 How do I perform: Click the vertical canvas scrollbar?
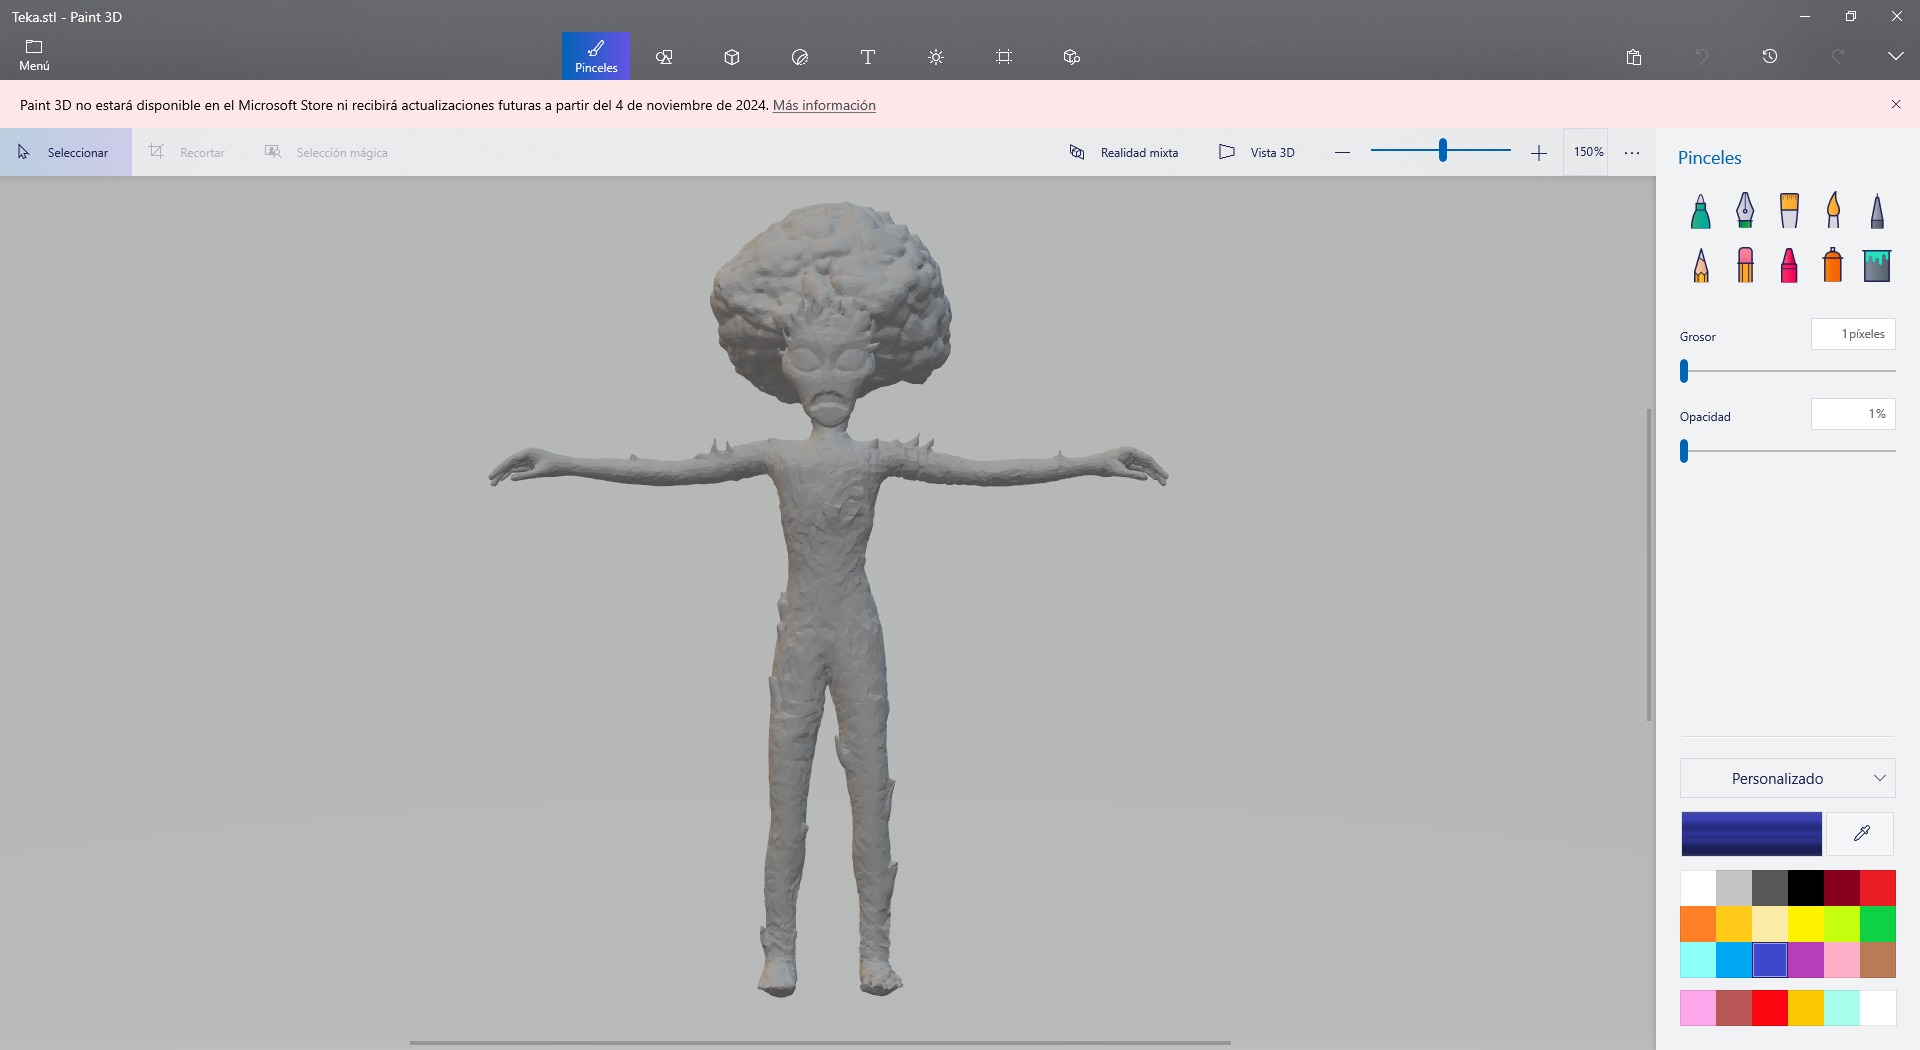[1649, 565]
